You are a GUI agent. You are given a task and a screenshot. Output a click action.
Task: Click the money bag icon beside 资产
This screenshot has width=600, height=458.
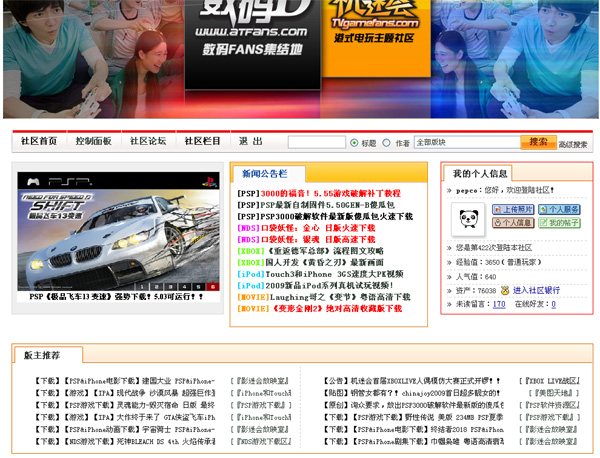(x=505, y=290)
